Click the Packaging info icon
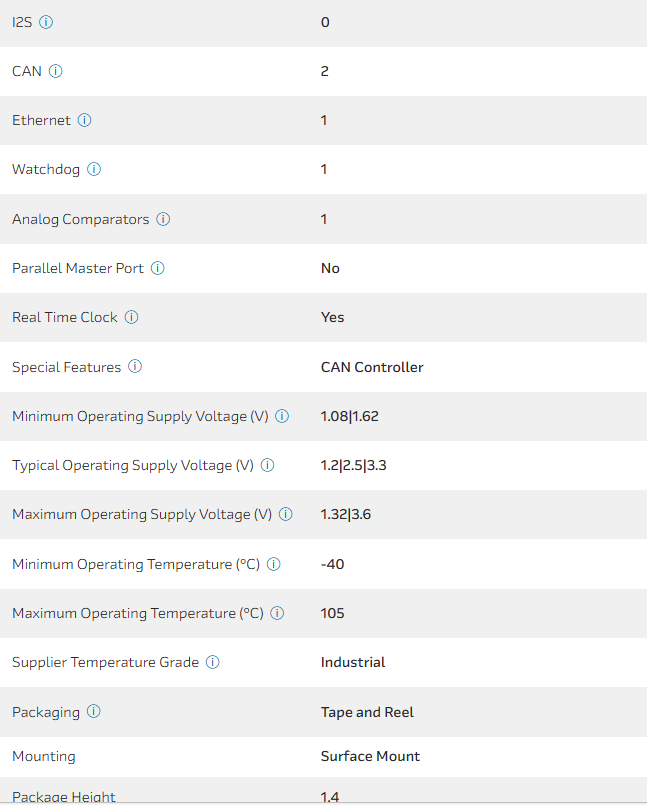This screenshot has width=647, height=805. (94, 712)
